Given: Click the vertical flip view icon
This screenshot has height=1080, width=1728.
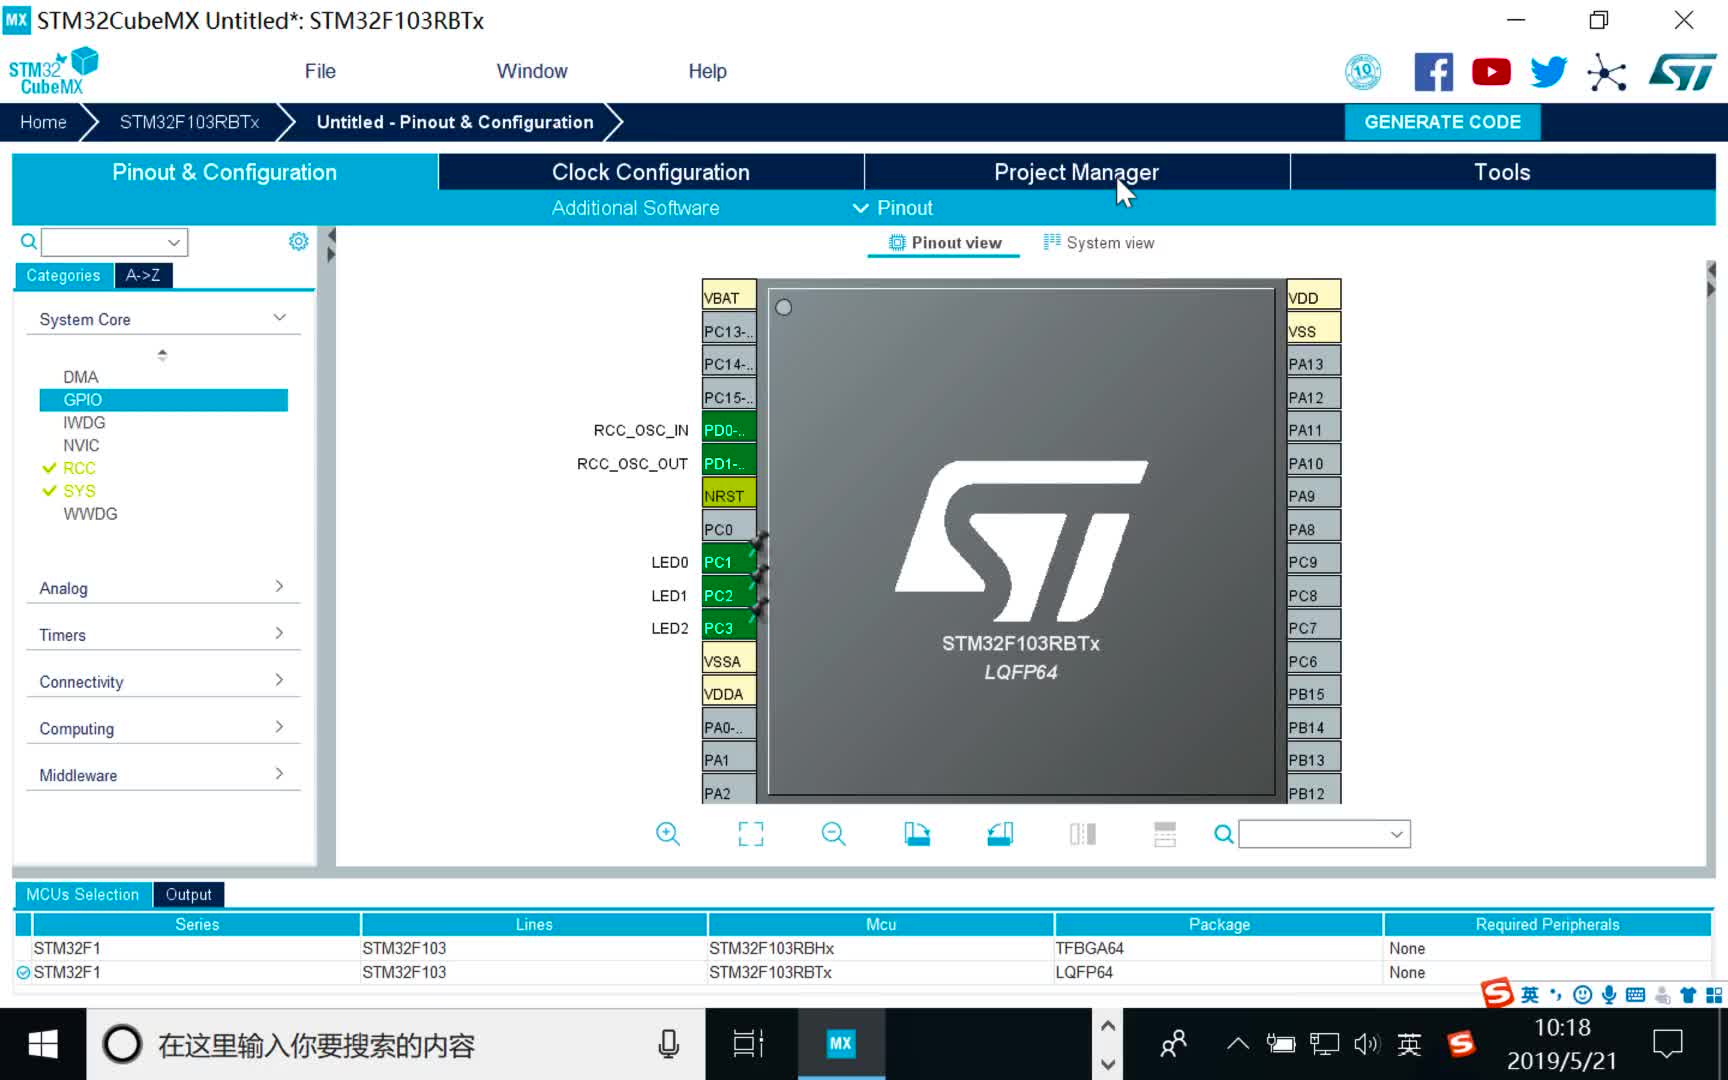Looking at the screenshot, I should (x=1083, y=834).
